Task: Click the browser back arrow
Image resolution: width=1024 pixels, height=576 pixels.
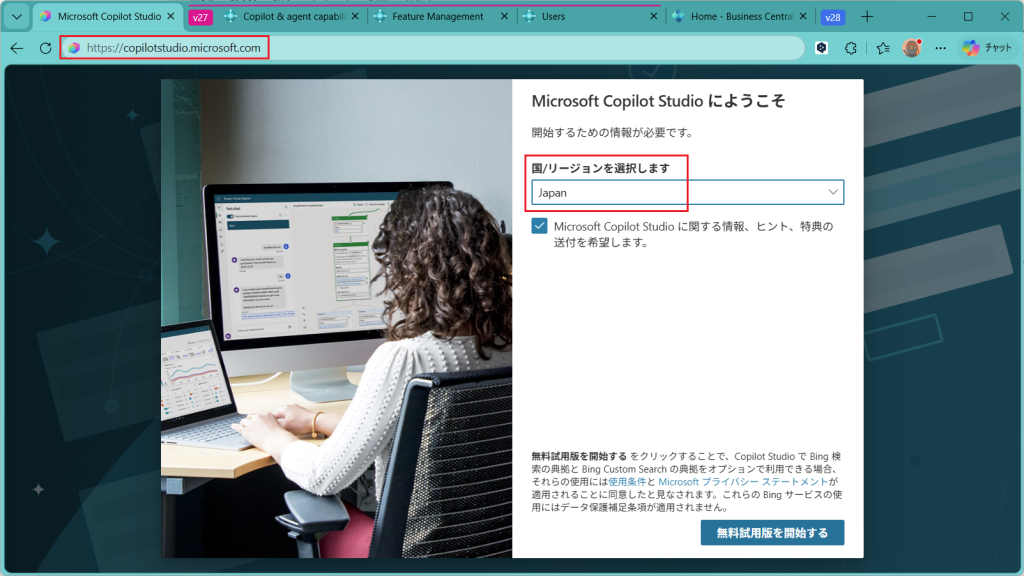Action: (17, 48)
